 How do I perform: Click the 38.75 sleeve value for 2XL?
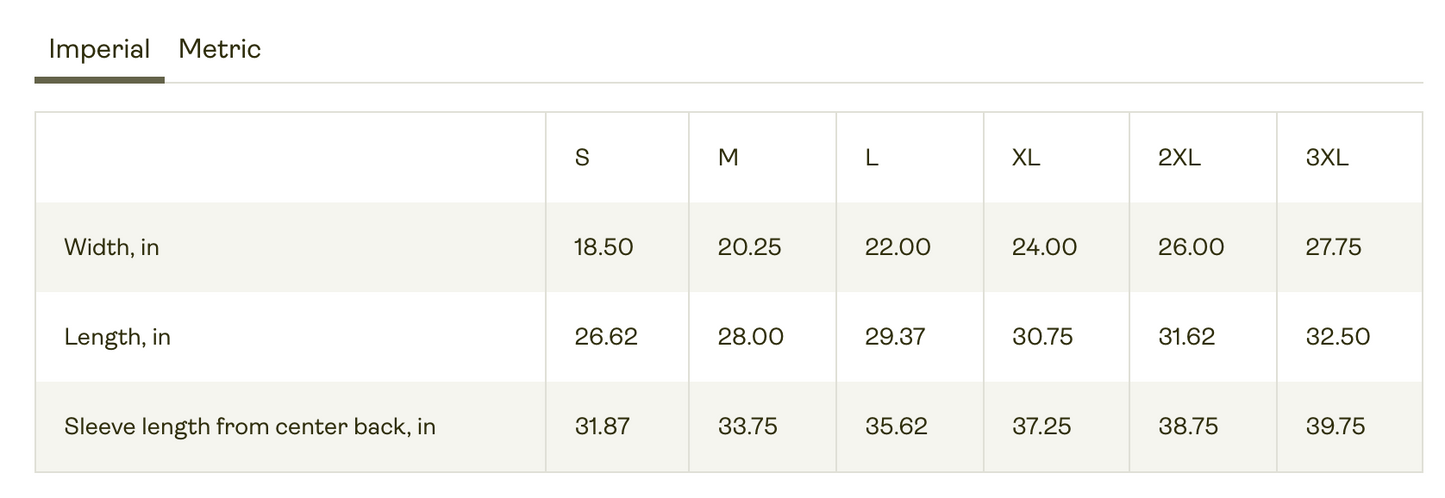tap(1188, 426)
